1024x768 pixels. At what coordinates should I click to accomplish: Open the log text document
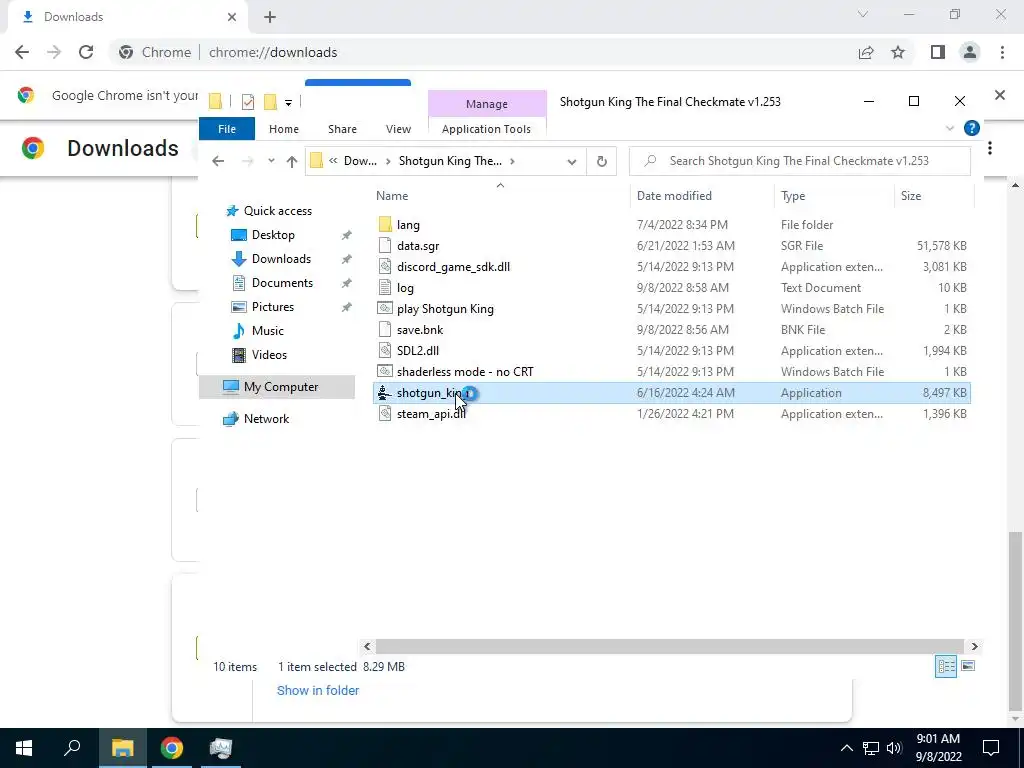tap(405, 287)
